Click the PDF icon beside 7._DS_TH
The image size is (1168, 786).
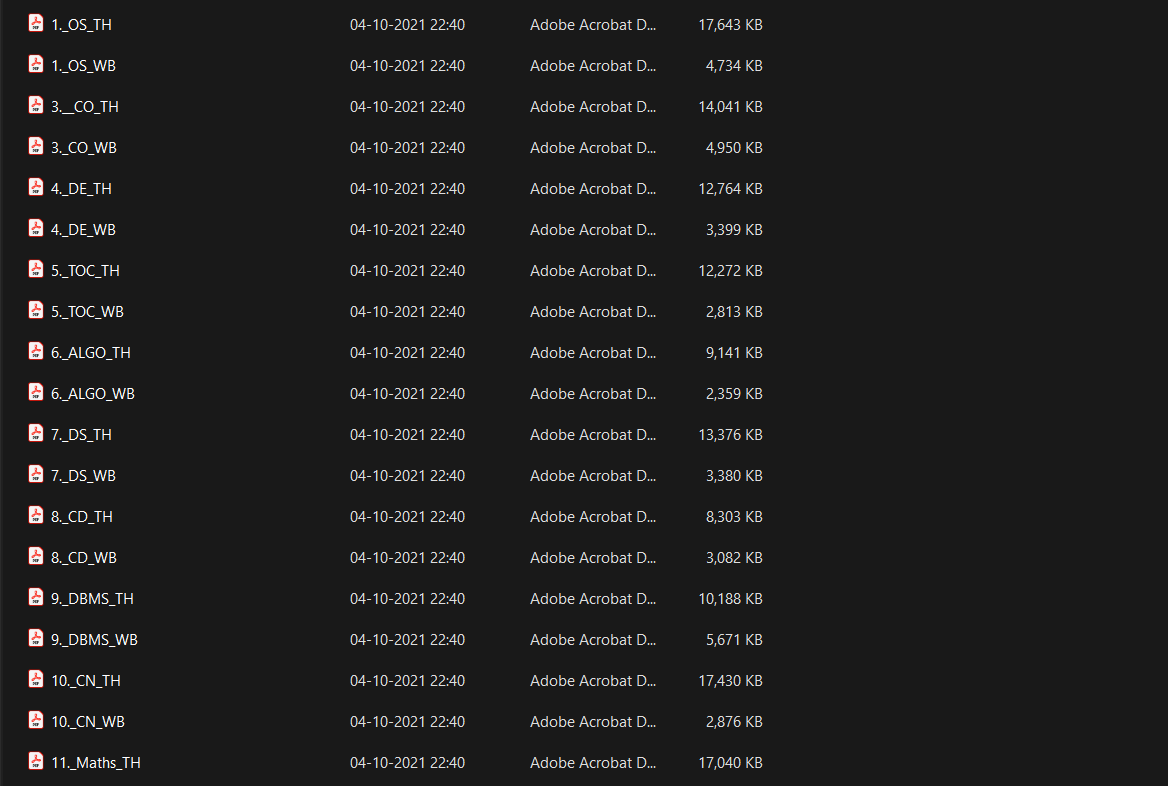[36, 434]
